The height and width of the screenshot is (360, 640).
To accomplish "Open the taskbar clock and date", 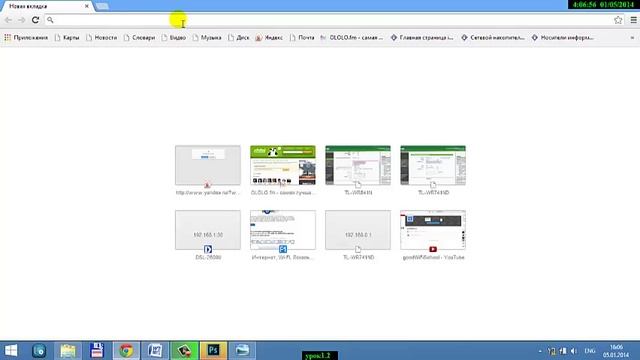I will tap(616, 351).
